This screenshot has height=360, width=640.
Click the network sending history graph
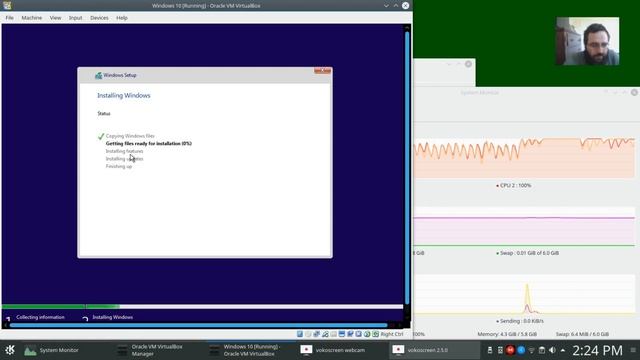point(524,294)
